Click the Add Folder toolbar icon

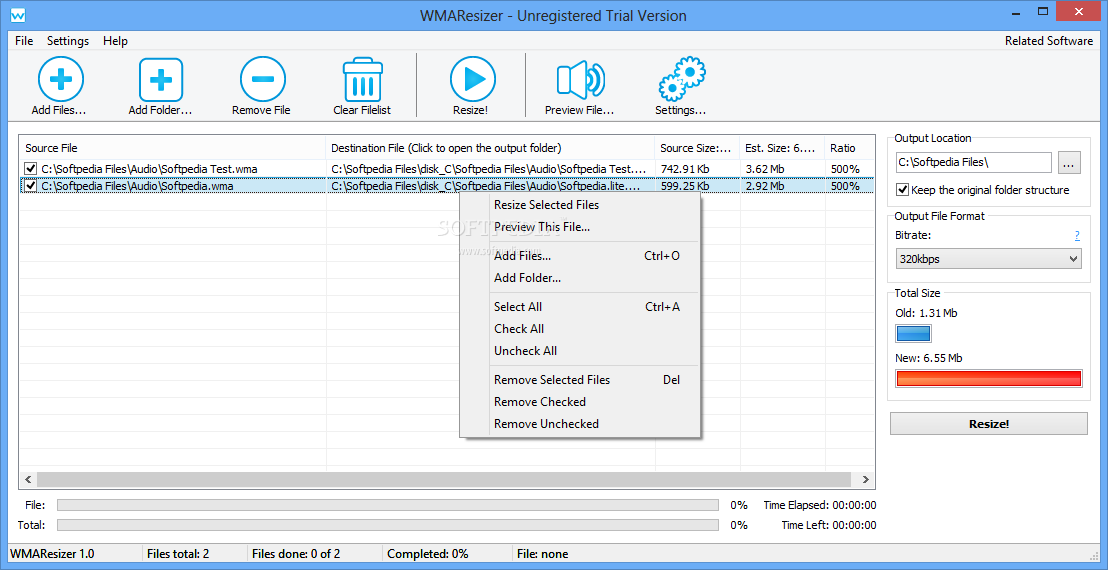(160, 79)
